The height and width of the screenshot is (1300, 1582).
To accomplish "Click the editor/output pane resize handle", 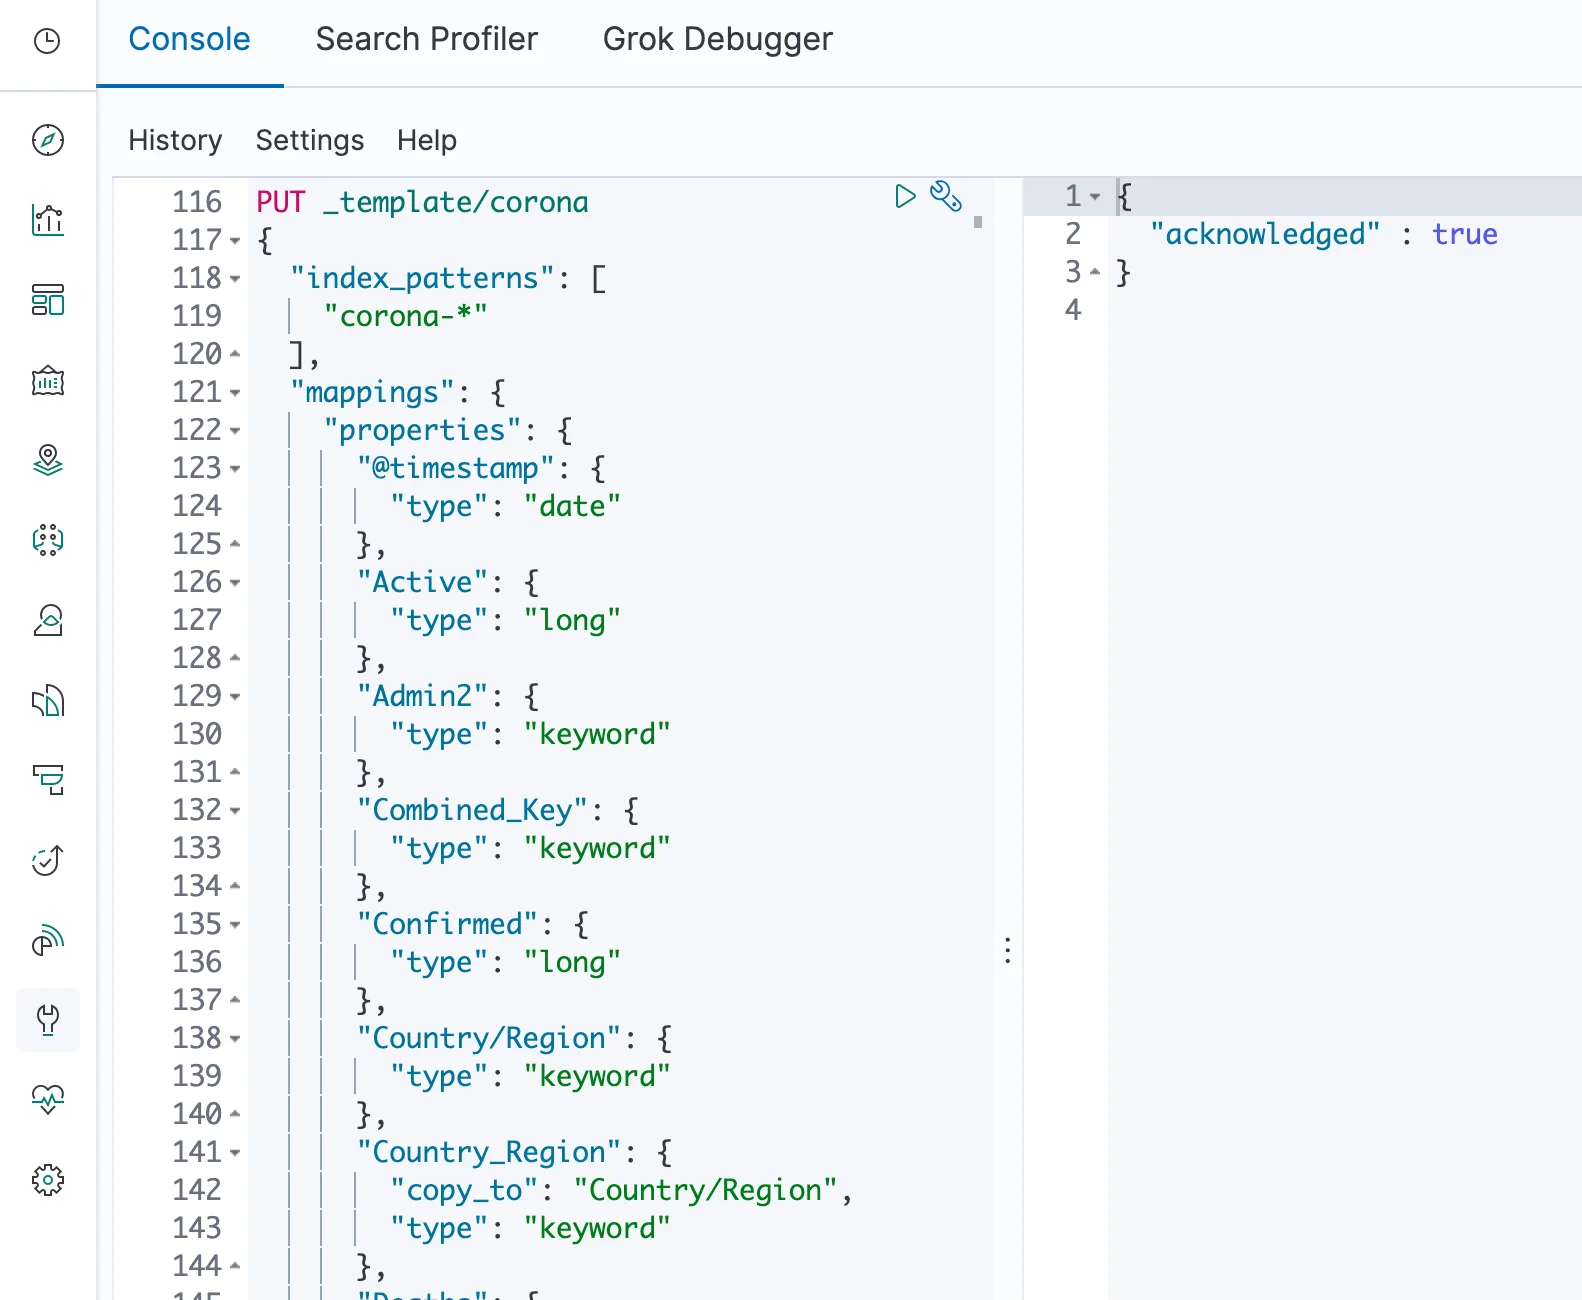I will pyautogui.click(x=1007, y=950).
